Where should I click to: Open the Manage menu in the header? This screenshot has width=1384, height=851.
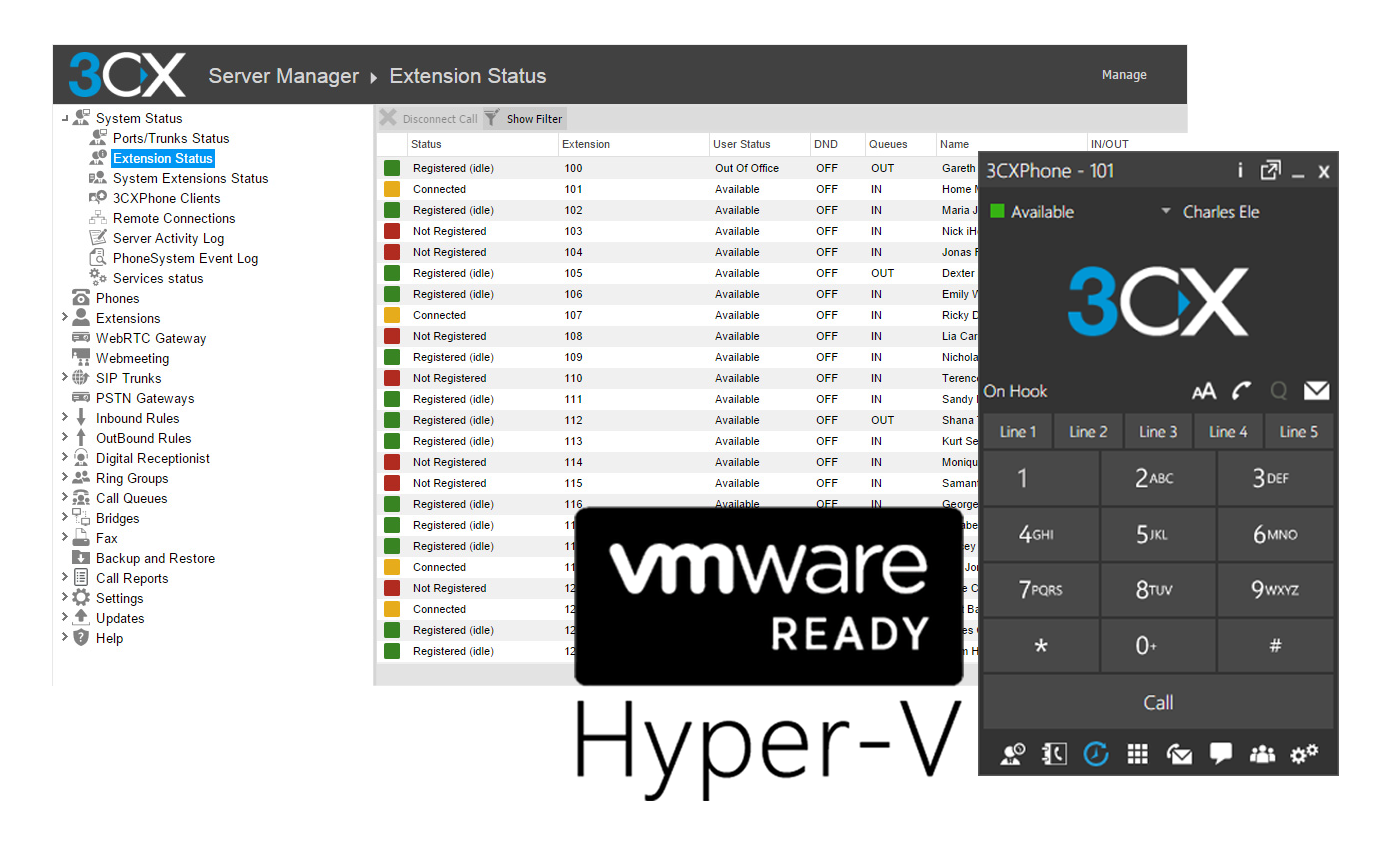(x=1124, y=75)
